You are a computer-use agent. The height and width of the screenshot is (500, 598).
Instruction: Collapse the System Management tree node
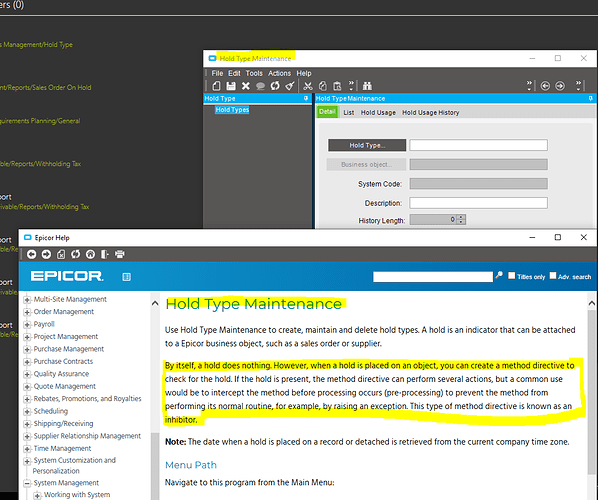tap(27, 483)
